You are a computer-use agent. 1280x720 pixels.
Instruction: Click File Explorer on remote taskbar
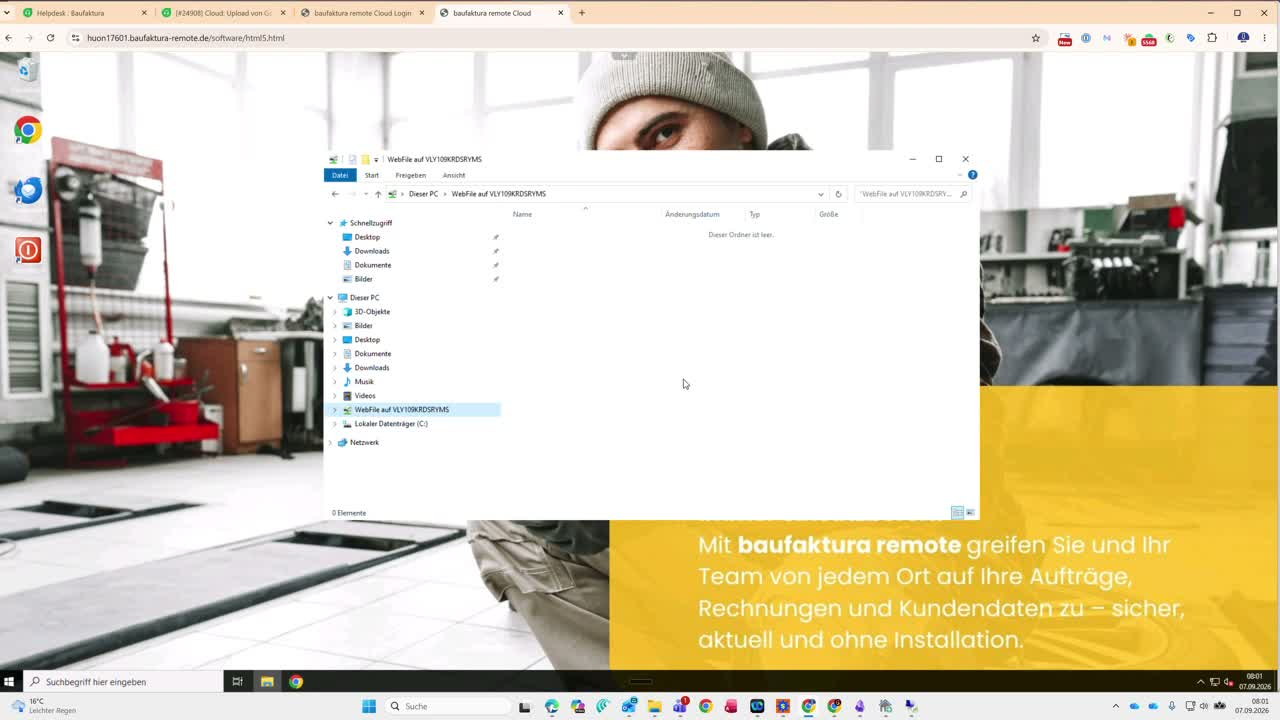[267, 682]
